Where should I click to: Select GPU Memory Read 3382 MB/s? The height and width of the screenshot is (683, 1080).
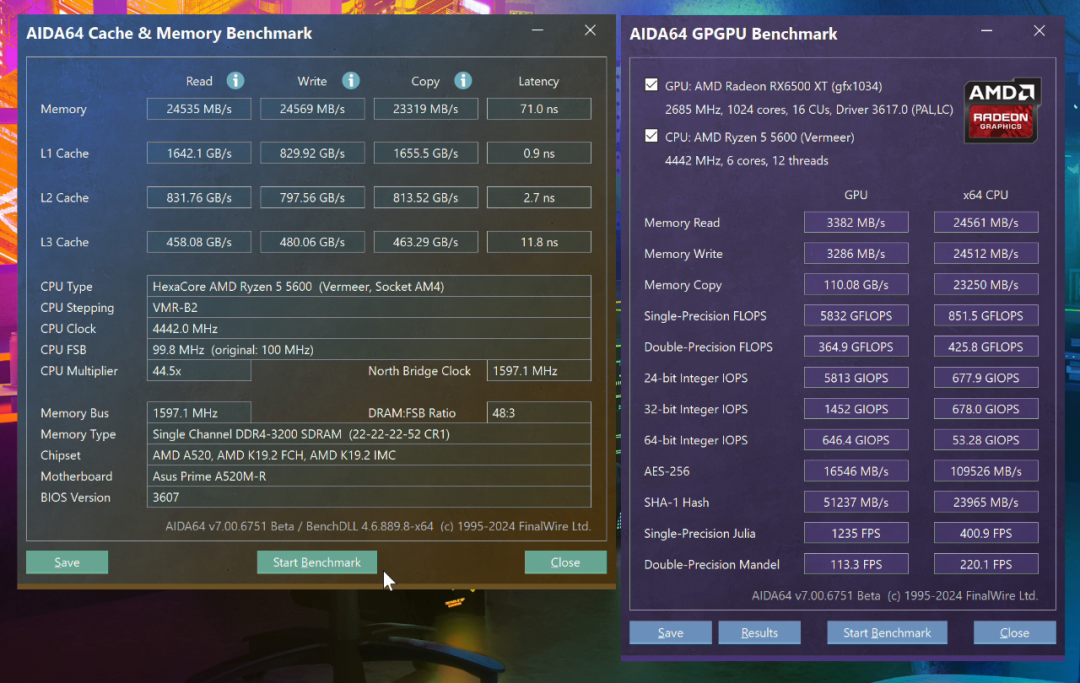856,222
